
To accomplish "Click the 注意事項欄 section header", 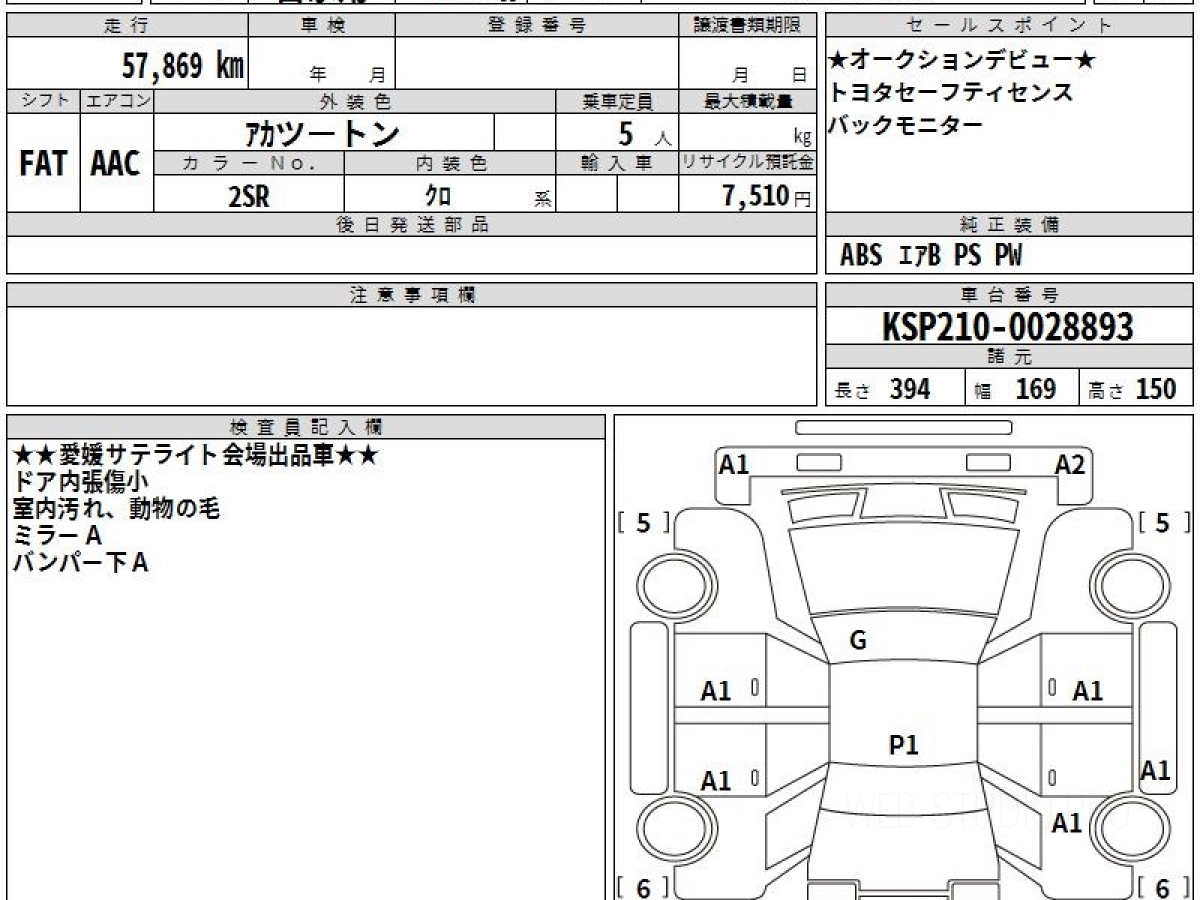I will click(x=412, y=295).
